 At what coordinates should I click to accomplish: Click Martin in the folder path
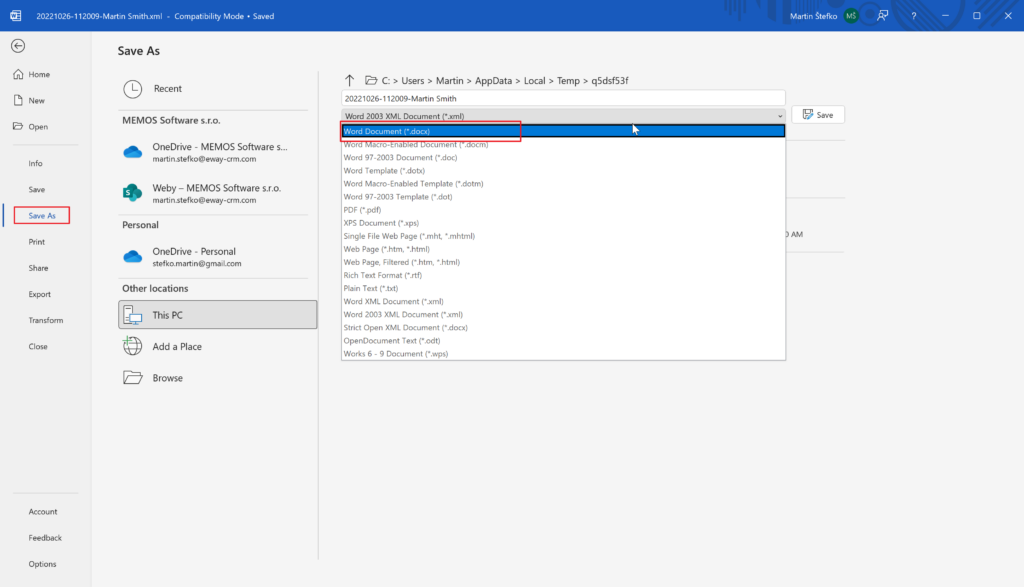click(x=449, y=80)
